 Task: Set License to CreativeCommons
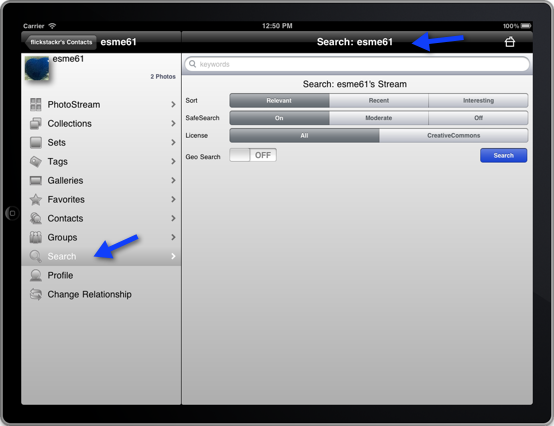tap(454, 136)
